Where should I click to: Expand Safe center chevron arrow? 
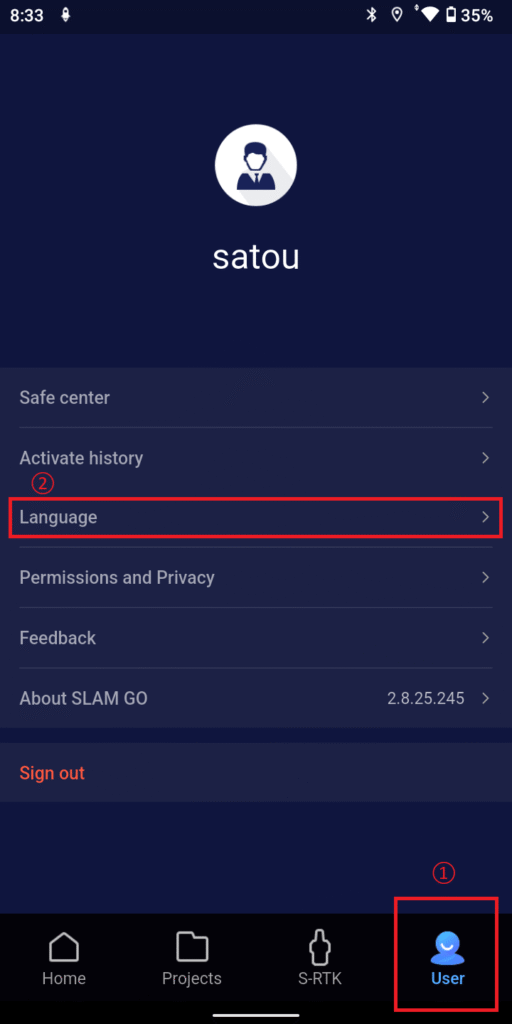click(x=485, y=397)
